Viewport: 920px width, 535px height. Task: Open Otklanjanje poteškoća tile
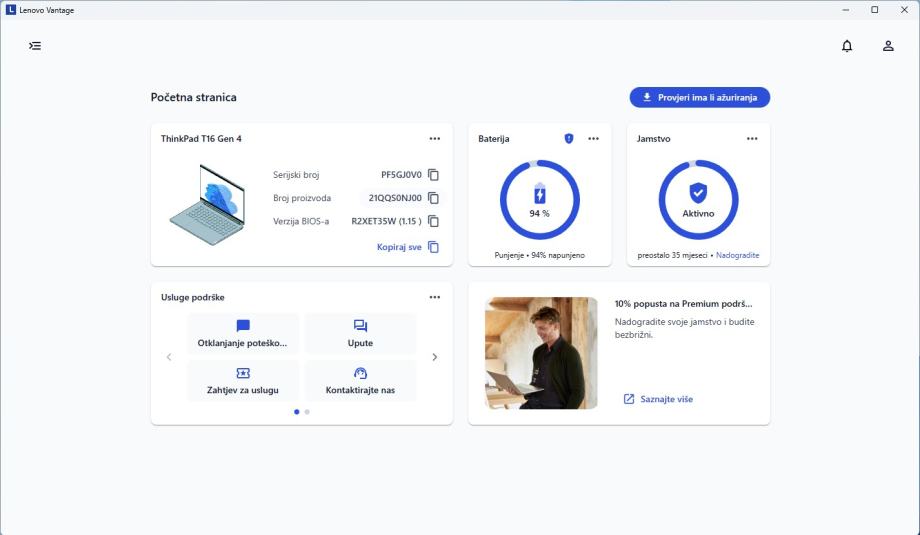(243, 334)
